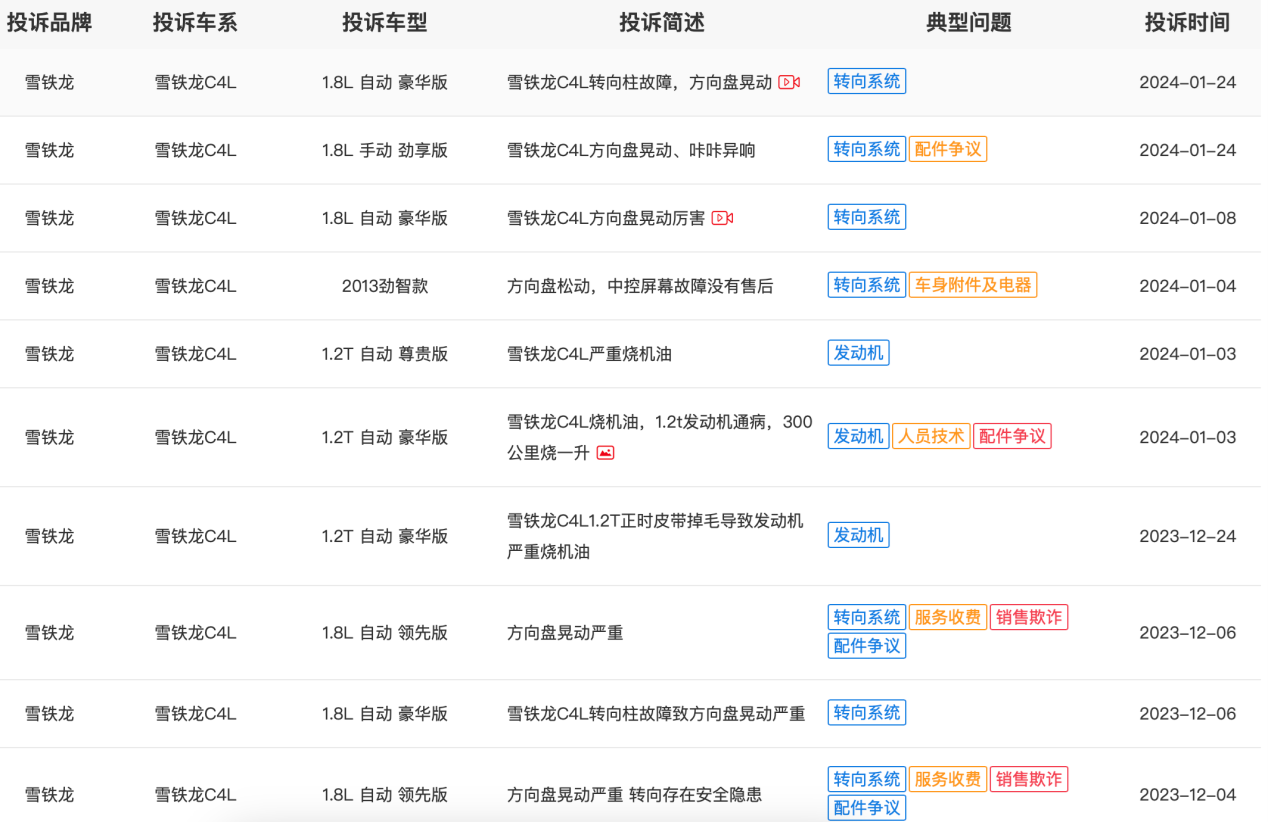Click date 2023-12-24
The height and width of the screenshot is (822, 1268).
pos(1188,536)
